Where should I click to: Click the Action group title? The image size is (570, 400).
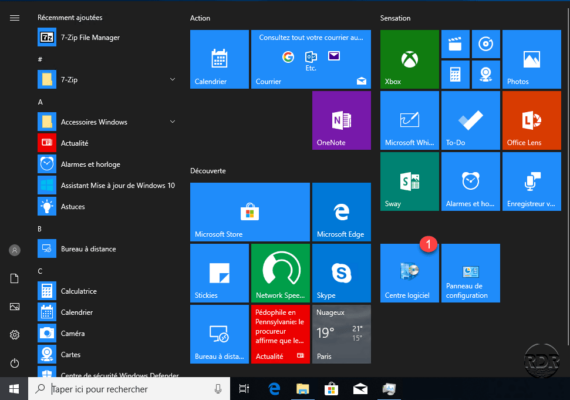tap(200, 18)
